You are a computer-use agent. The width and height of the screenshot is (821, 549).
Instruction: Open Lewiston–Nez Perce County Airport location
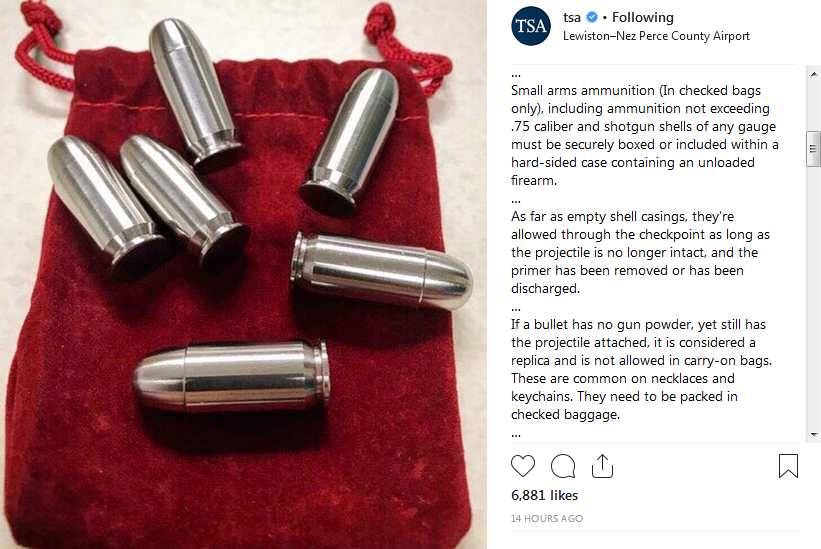pyautogui.click(x=656, y=36)
